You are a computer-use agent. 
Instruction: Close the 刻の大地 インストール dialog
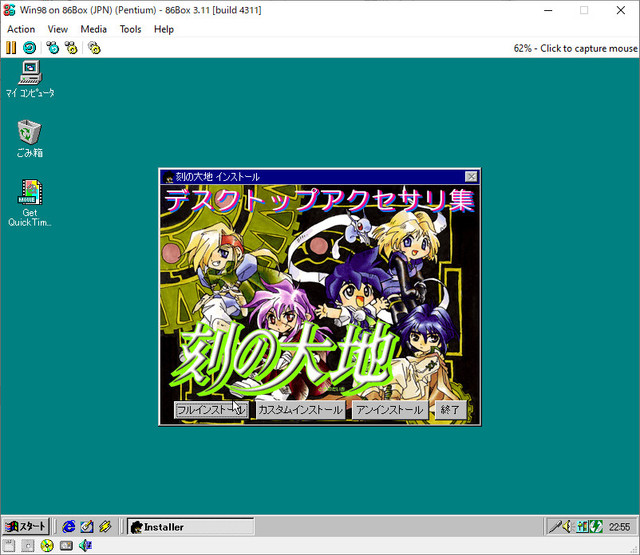point(471,177)
